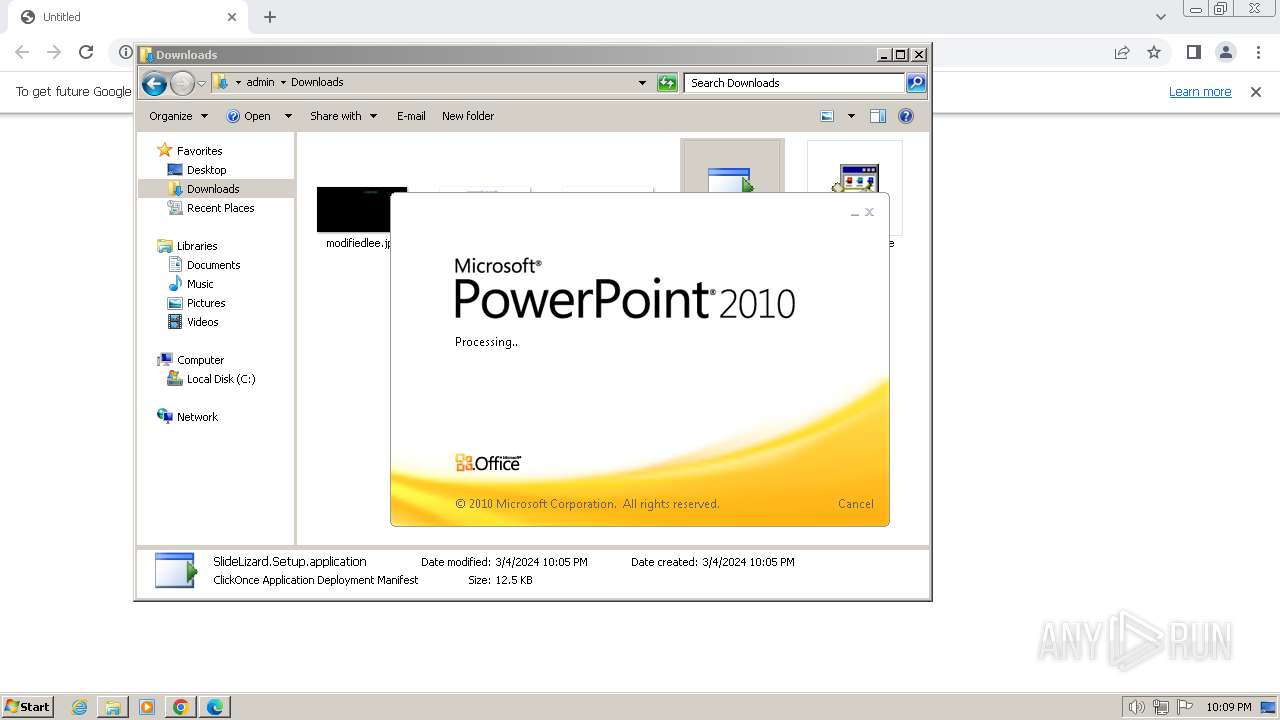Open Windows Media Player from taskbar

[x=147, y=707]
